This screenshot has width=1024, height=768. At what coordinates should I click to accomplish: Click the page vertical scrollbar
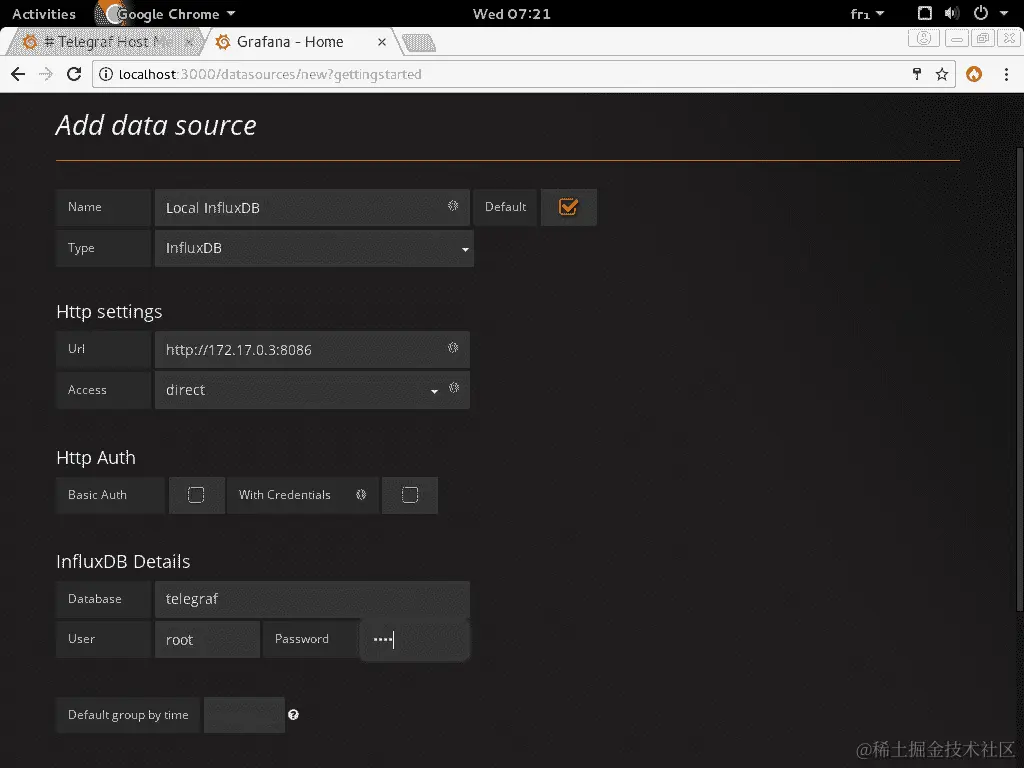pyautogui.click(x=1019, y=379)
